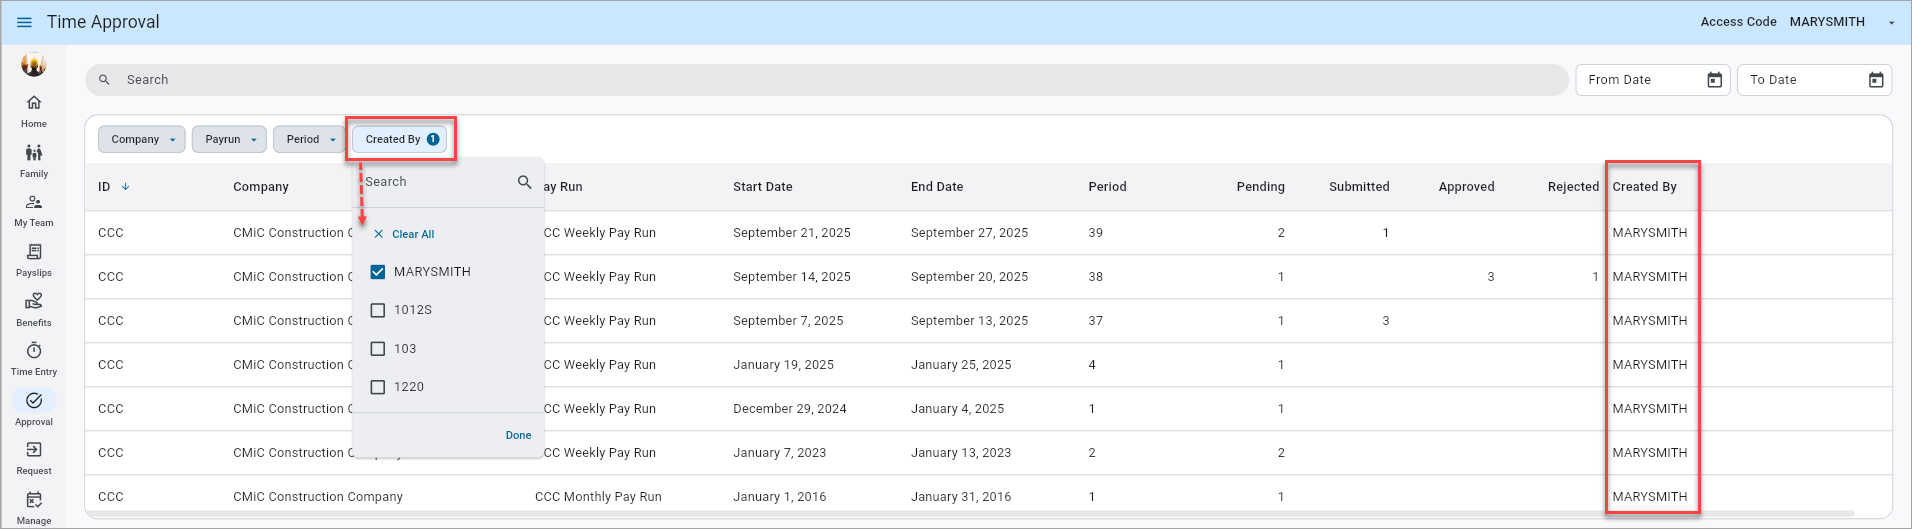
Task: Open Request sidebar icon
Action: point(34,451)
